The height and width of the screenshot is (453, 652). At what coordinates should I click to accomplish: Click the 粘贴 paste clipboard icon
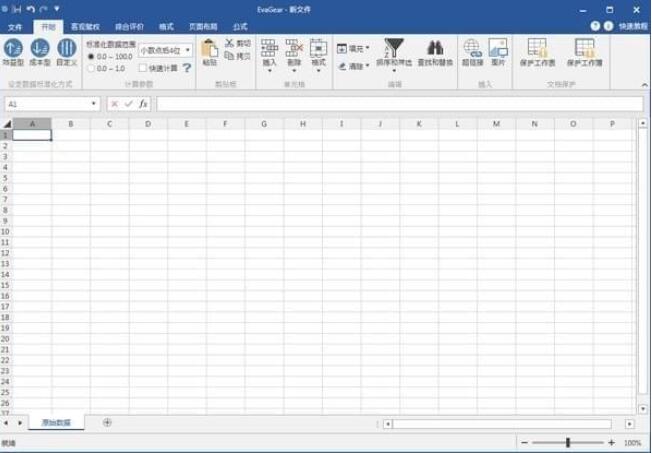pos(210,49)
